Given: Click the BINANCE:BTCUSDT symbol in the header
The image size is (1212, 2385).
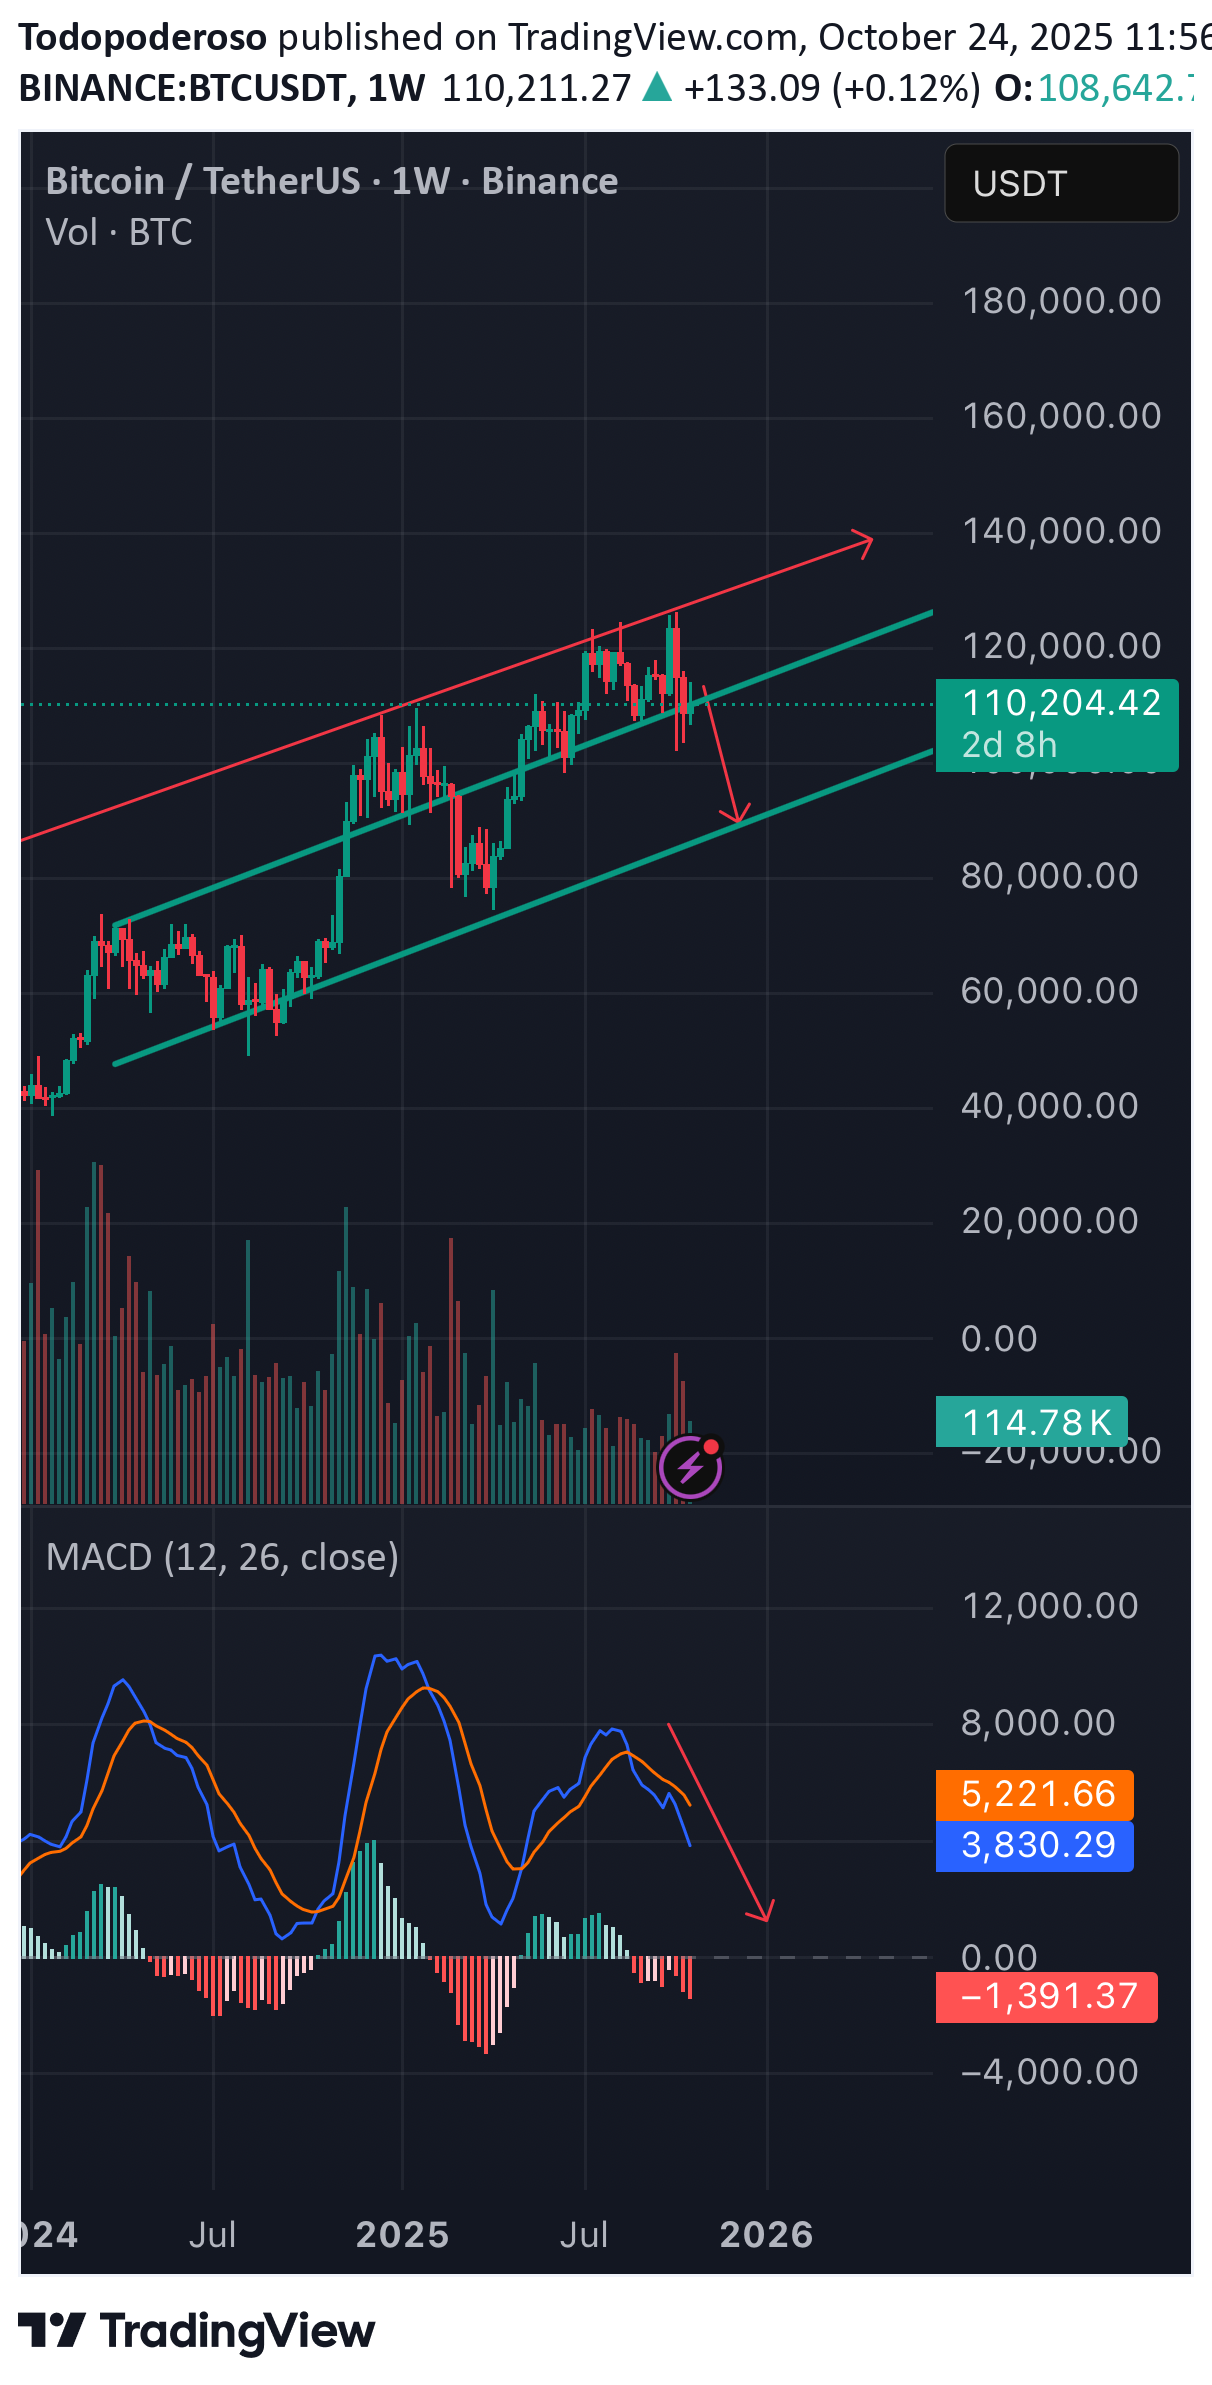Looking at the screenshot, I should tap(183, 89).
